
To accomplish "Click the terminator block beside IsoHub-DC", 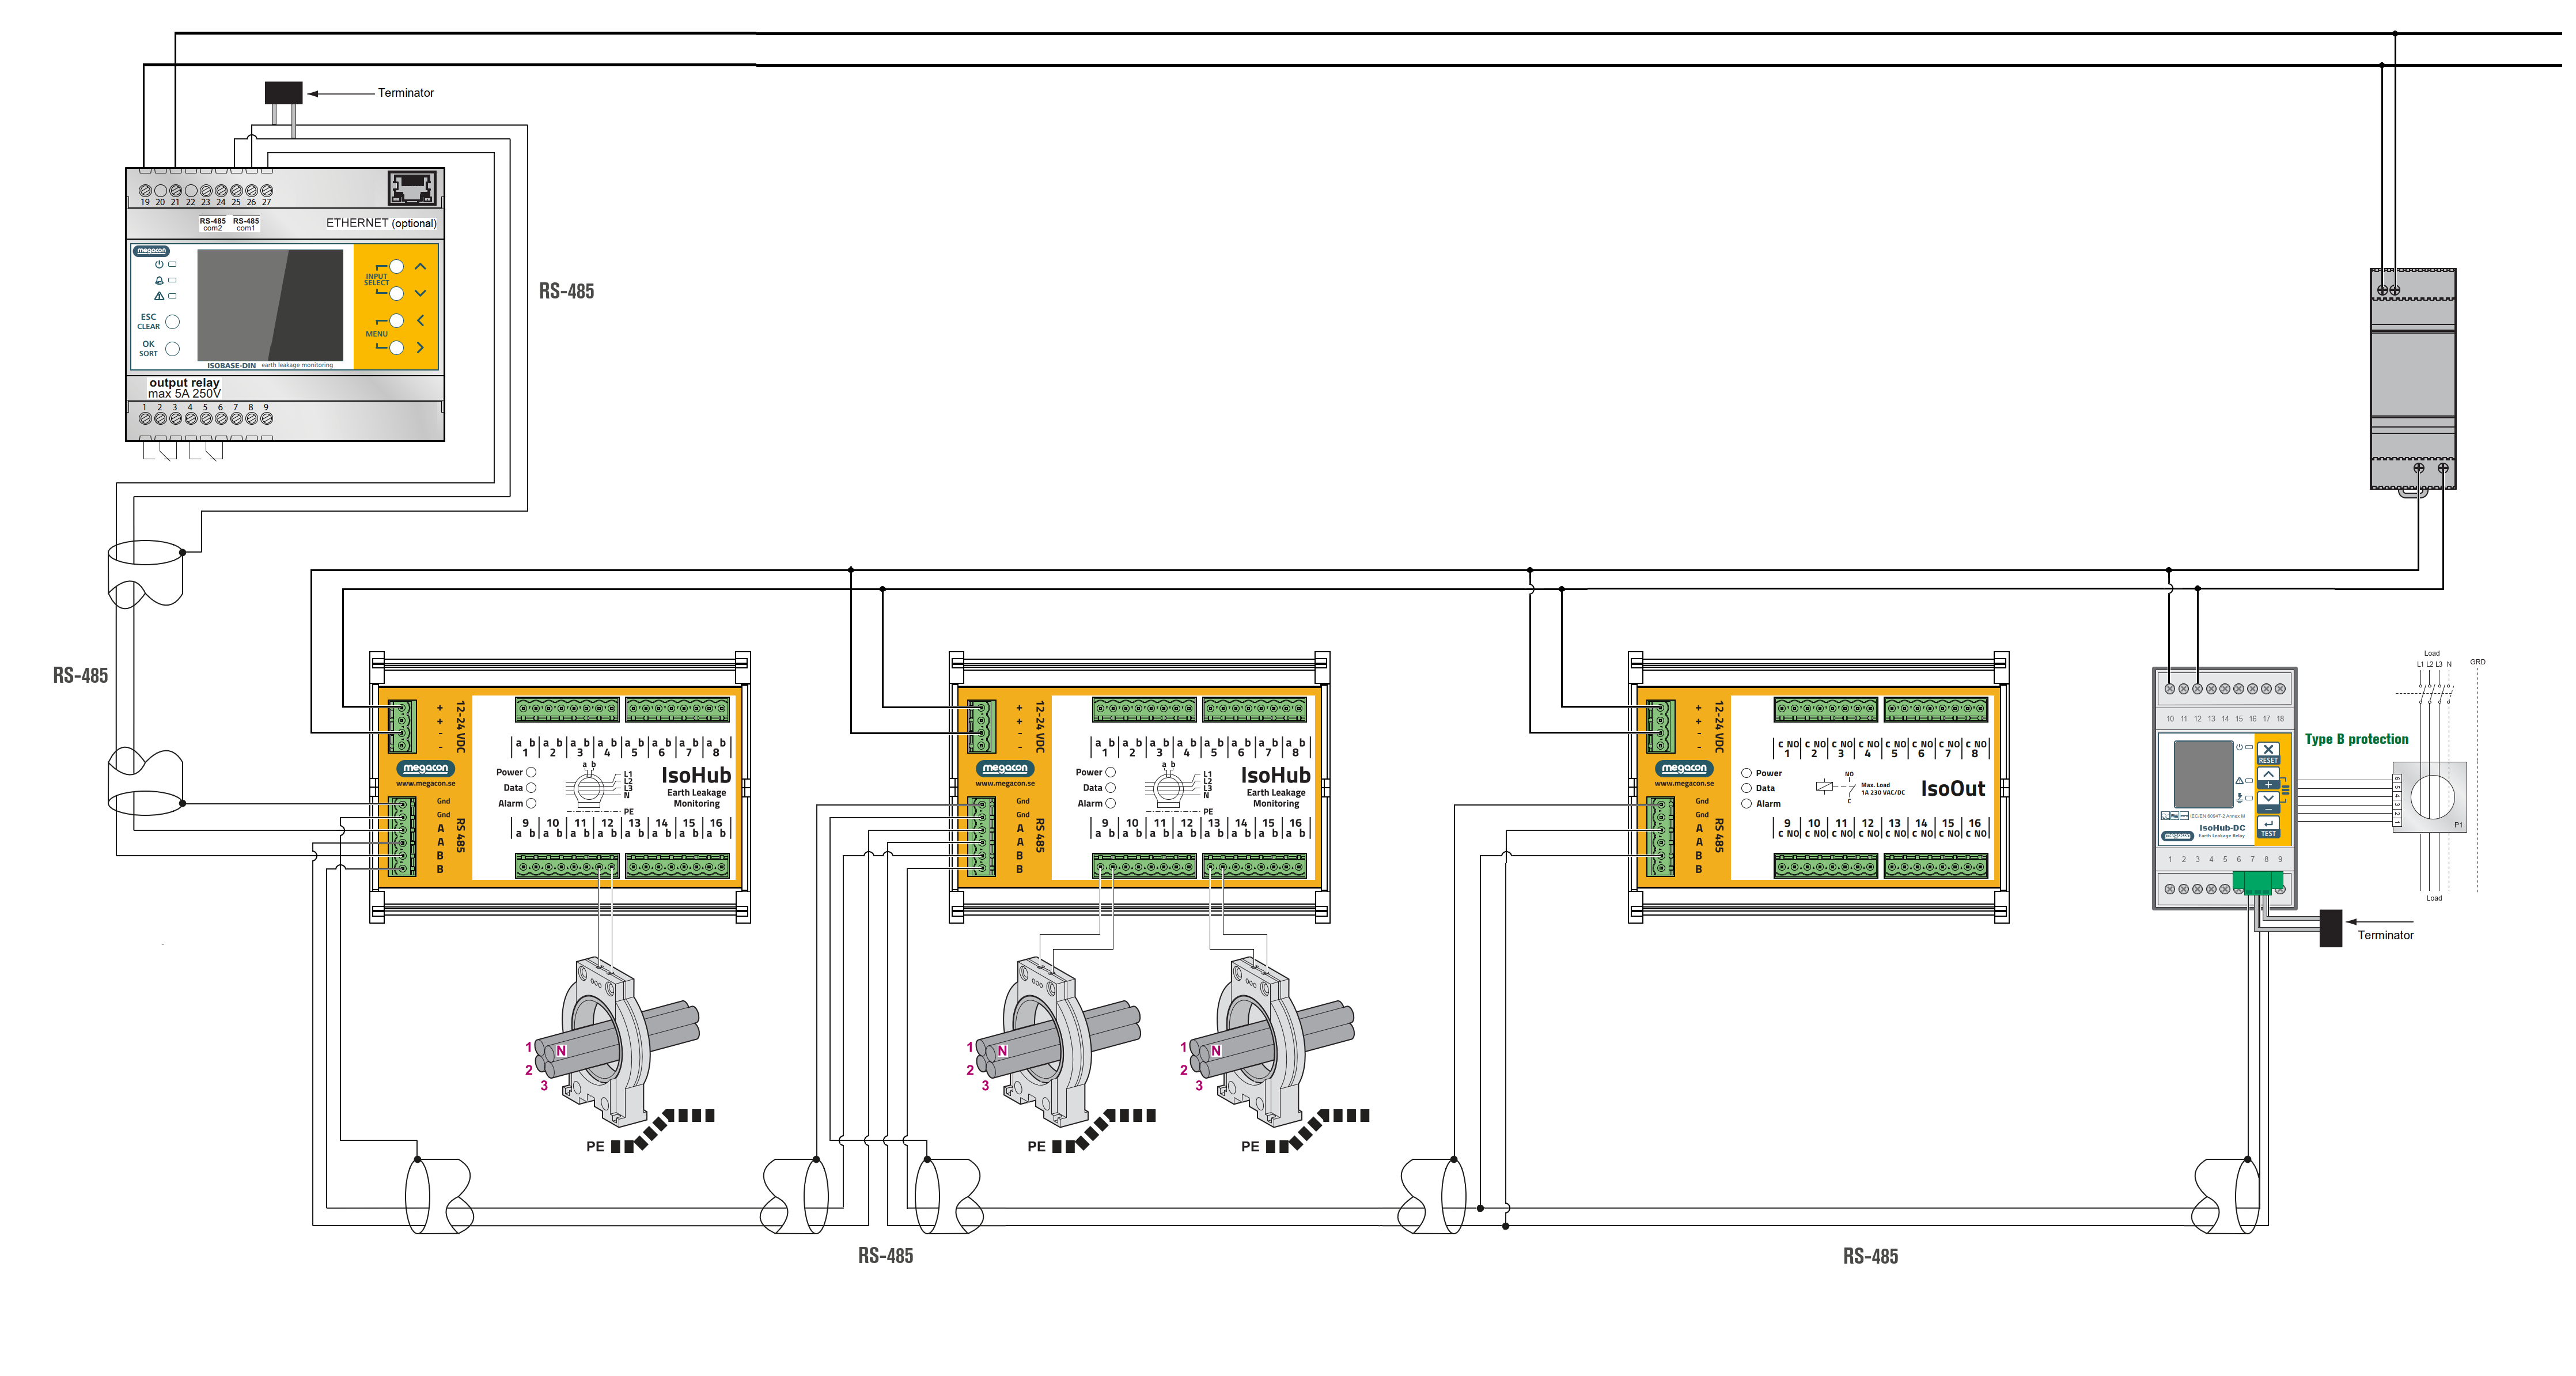I will tap(2331, 928).
